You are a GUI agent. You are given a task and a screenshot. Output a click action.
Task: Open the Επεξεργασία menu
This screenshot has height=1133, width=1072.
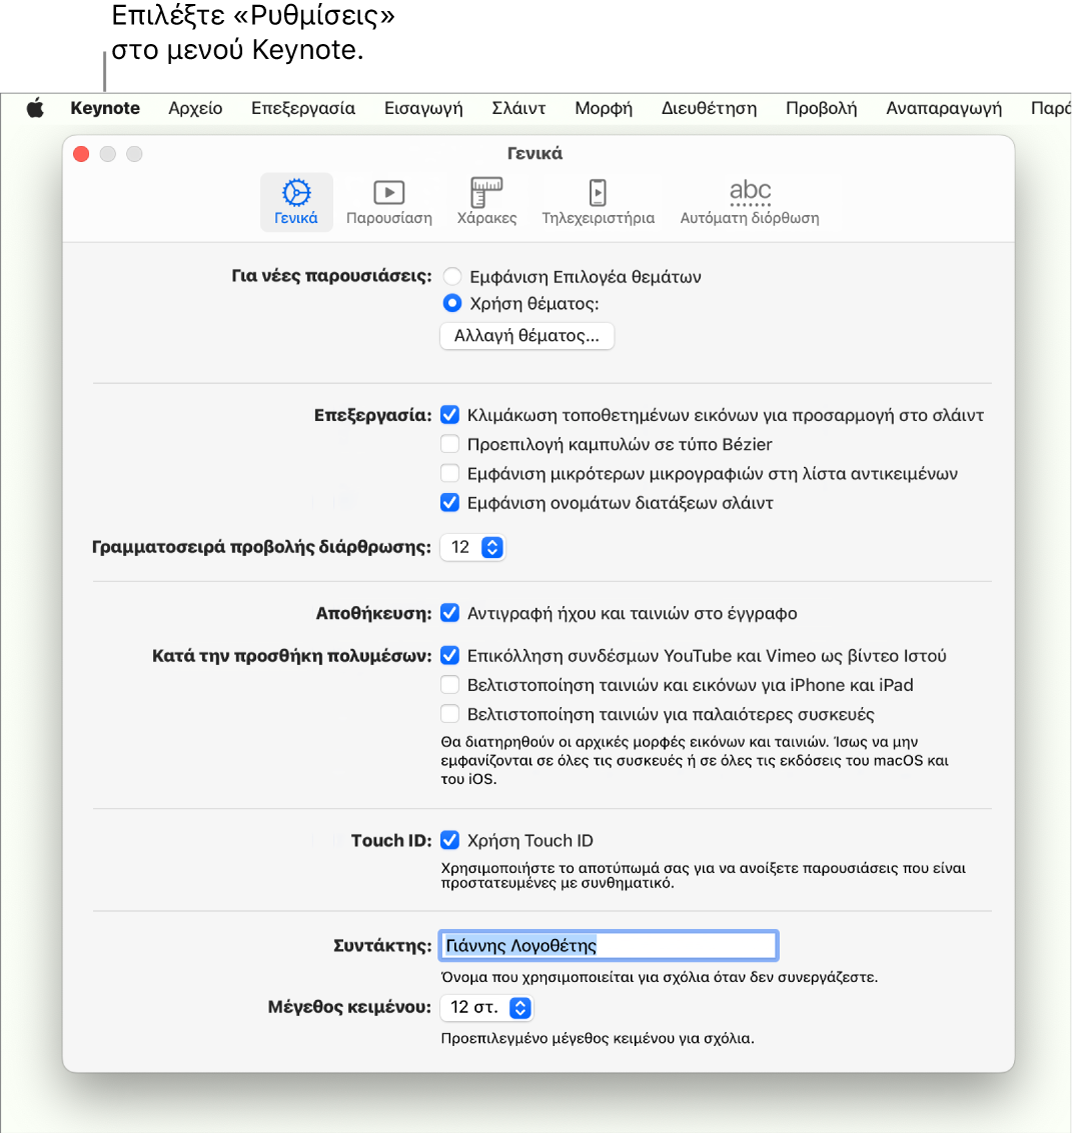[303, 108]
